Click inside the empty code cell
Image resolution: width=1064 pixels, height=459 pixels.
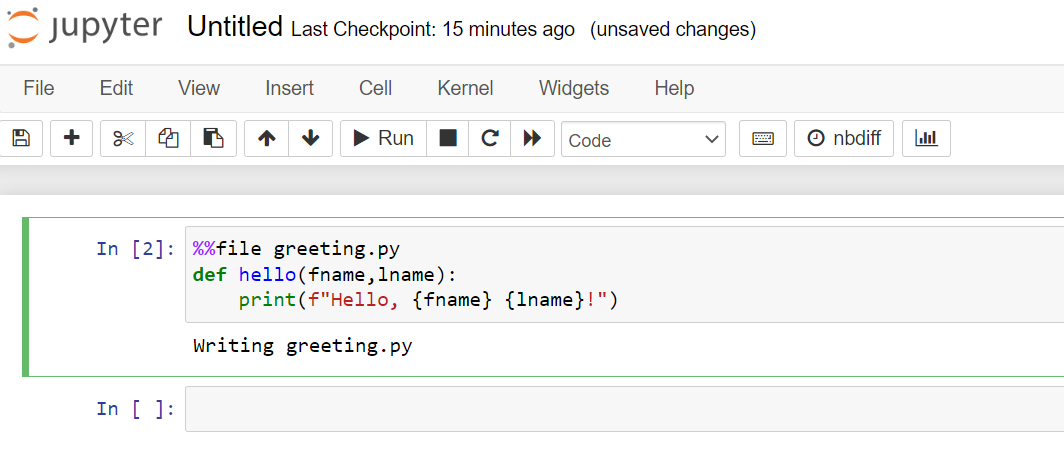point(624,409)
